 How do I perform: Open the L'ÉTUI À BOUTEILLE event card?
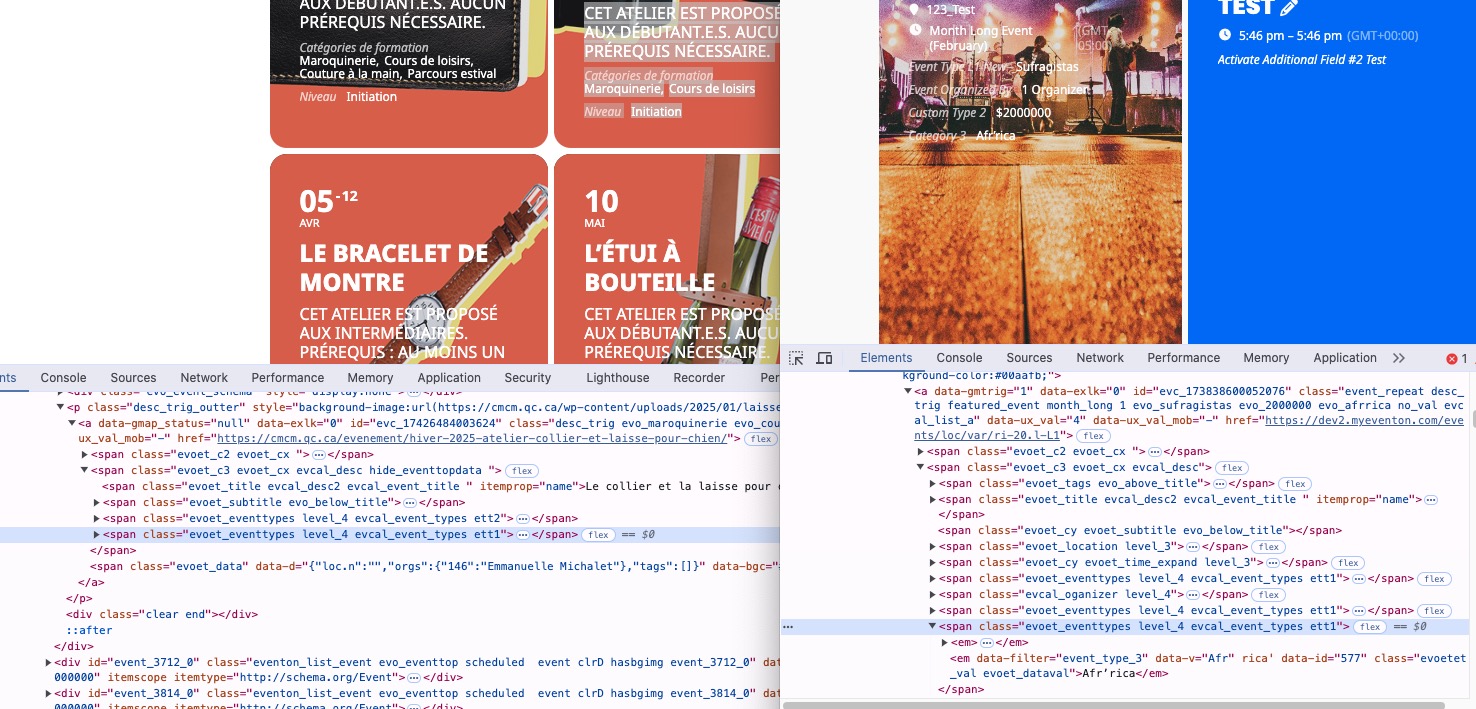pos(667,258)
